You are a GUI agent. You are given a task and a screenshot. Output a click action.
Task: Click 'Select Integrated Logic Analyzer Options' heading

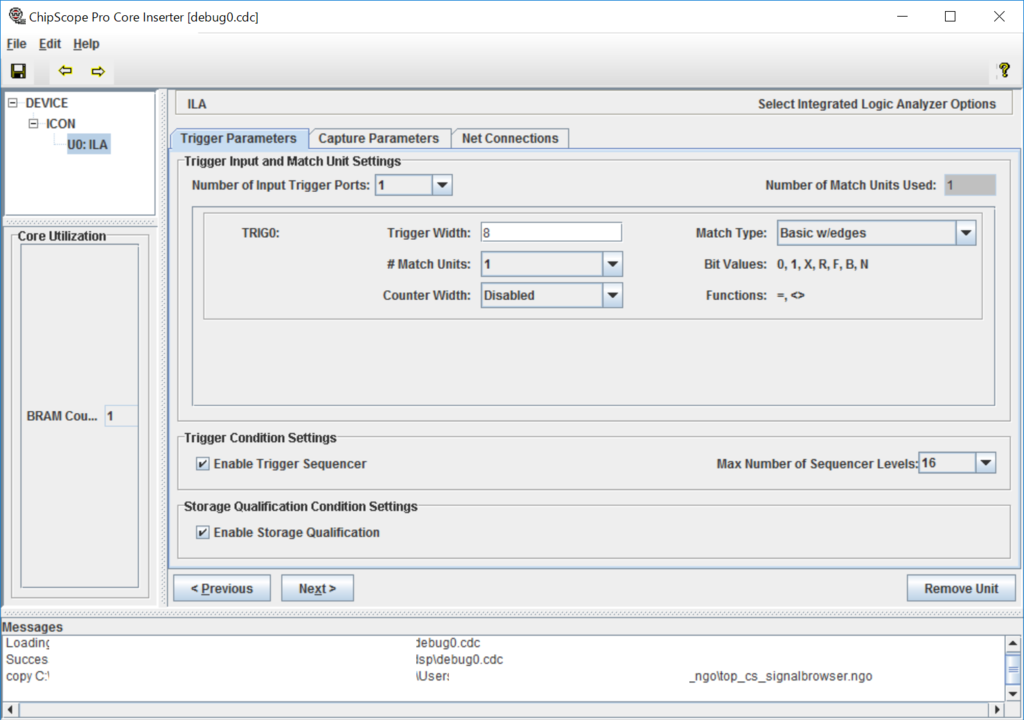[x=876, y=104]
